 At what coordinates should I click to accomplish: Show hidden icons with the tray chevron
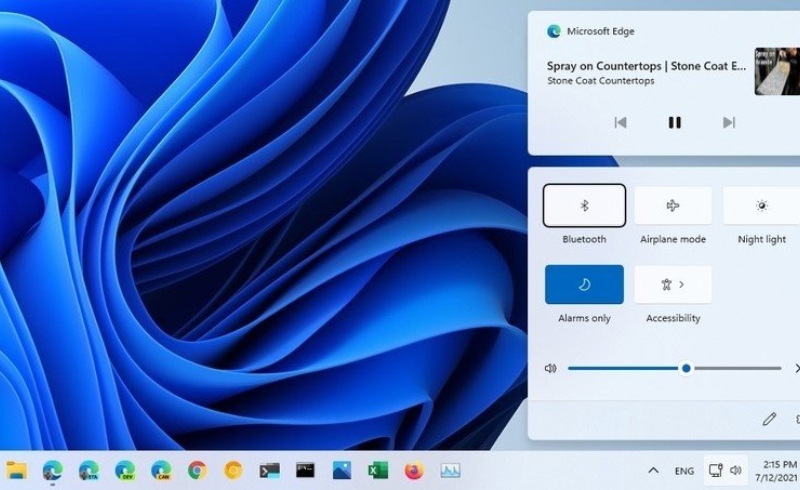point(653,470)
